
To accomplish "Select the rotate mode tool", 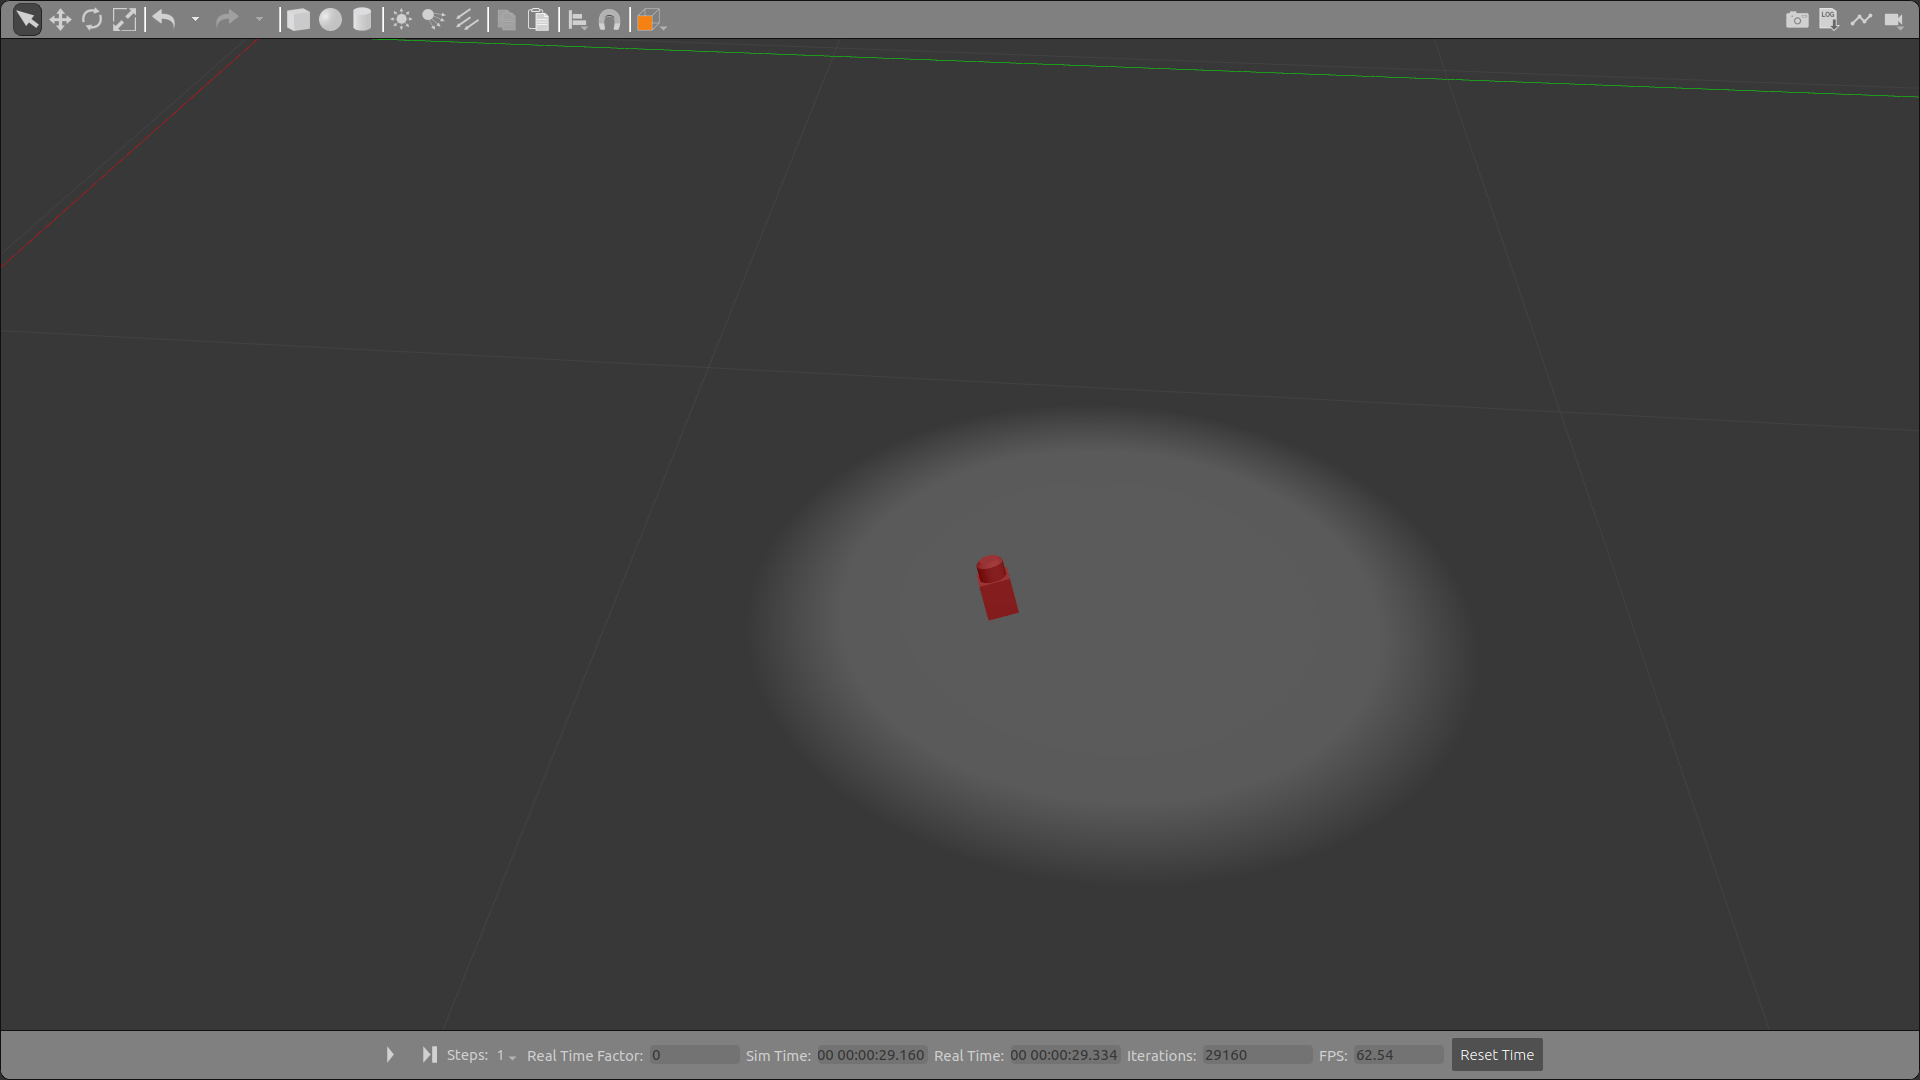I will pos(92,19).
